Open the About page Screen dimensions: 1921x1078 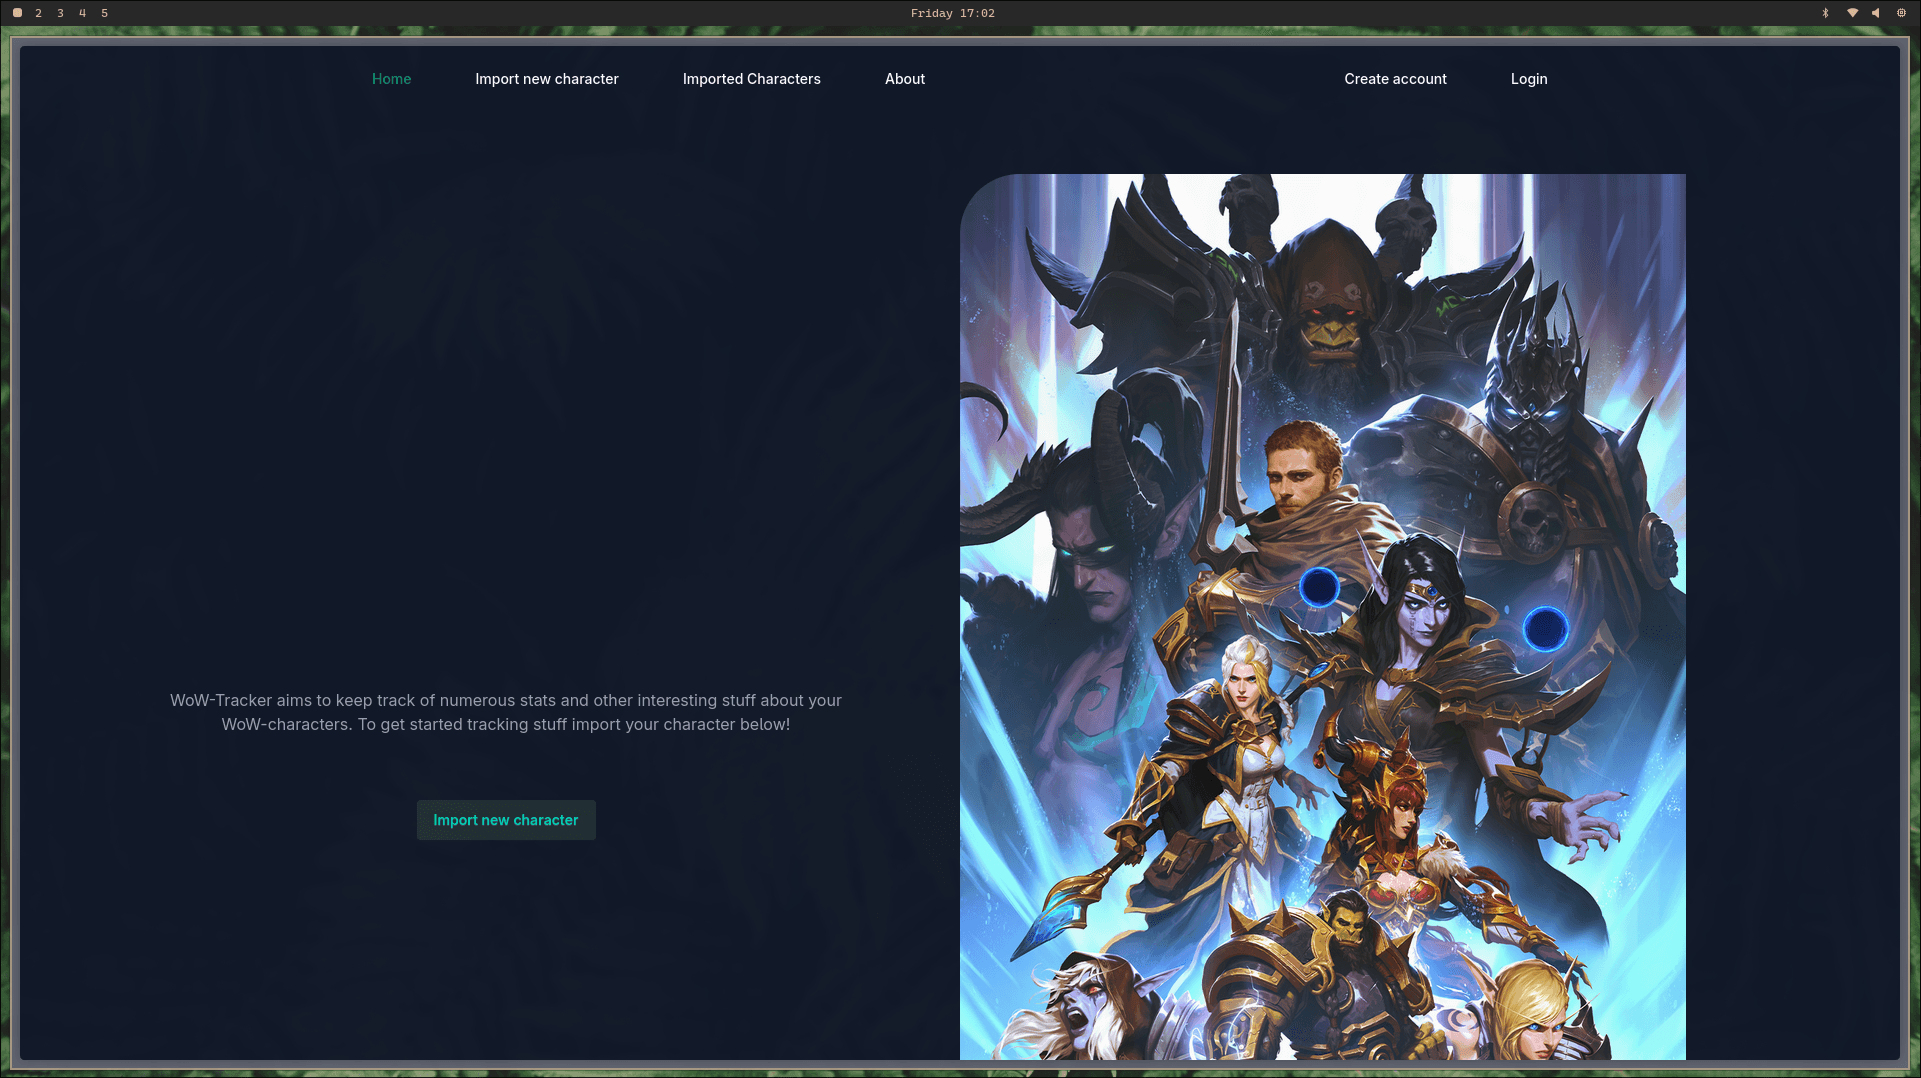point(904,79)
